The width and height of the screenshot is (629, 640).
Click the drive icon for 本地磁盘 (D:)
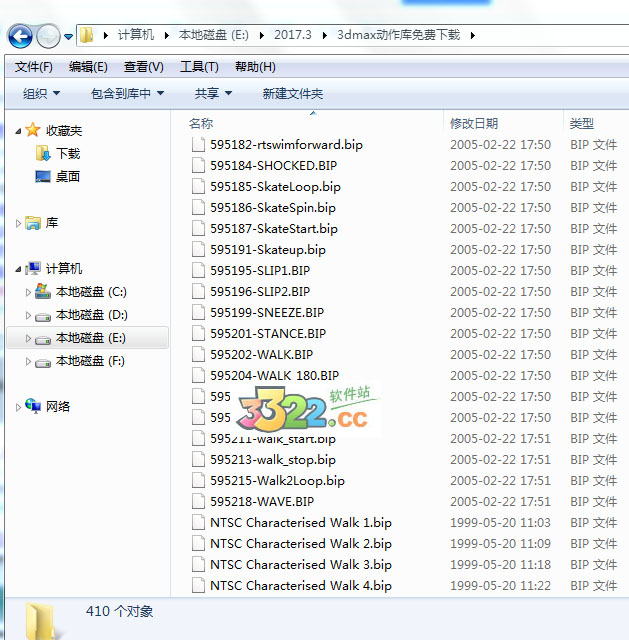43,316
